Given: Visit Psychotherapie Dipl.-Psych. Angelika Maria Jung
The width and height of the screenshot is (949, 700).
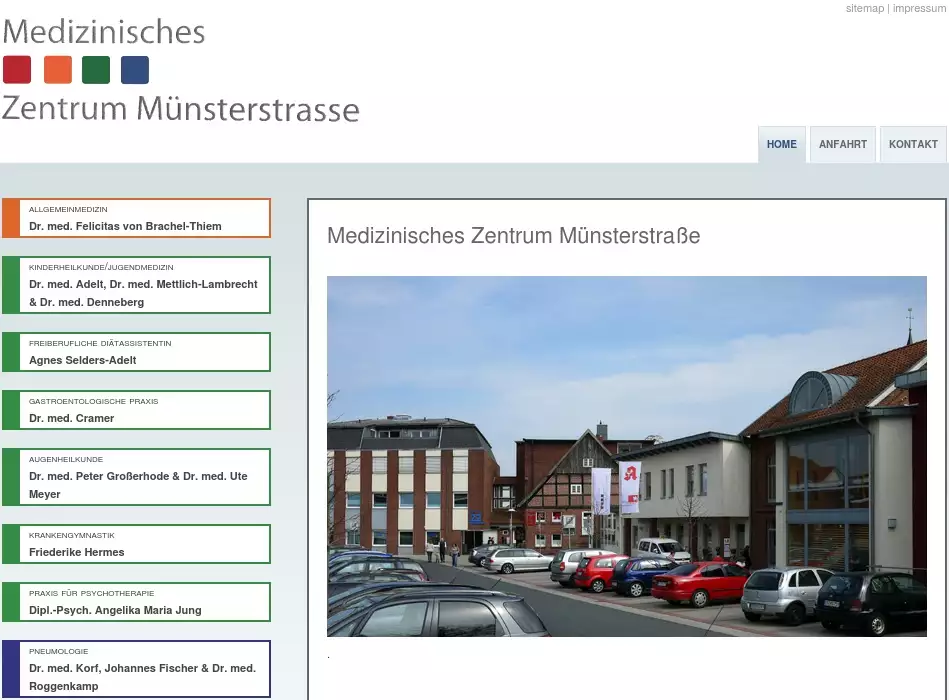Looking at the screenshot, I should point(136,602).
